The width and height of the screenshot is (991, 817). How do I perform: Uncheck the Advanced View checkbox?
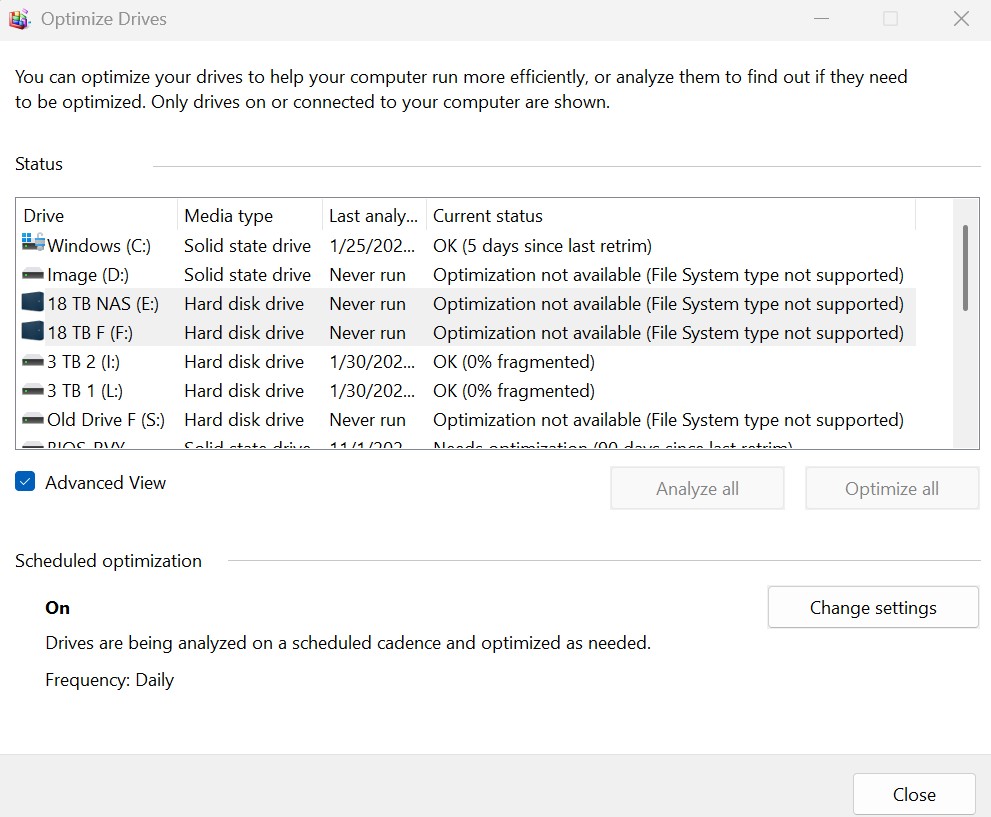[x=26, y=482]
